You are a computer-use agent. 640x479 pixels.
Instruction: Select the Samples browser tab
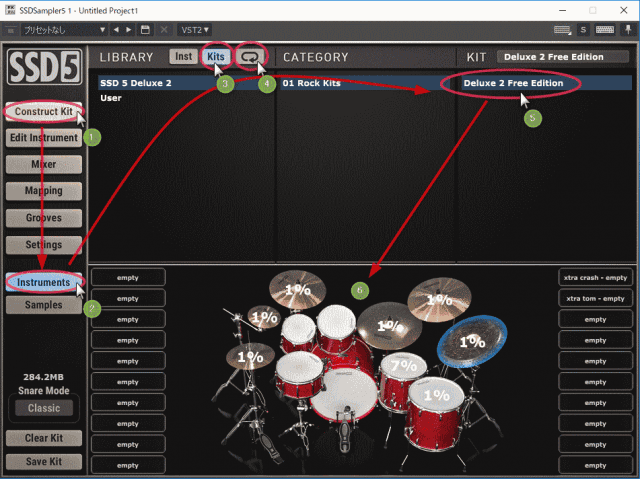pos(44,305)
